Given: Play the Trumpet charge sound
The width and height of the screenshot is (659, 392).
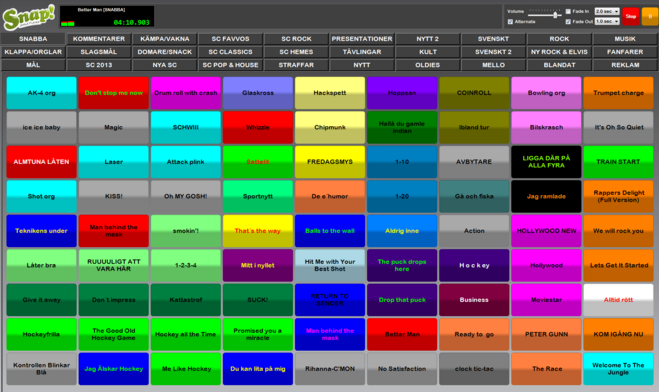Looking at the screenshot, I should pos(618,93).
